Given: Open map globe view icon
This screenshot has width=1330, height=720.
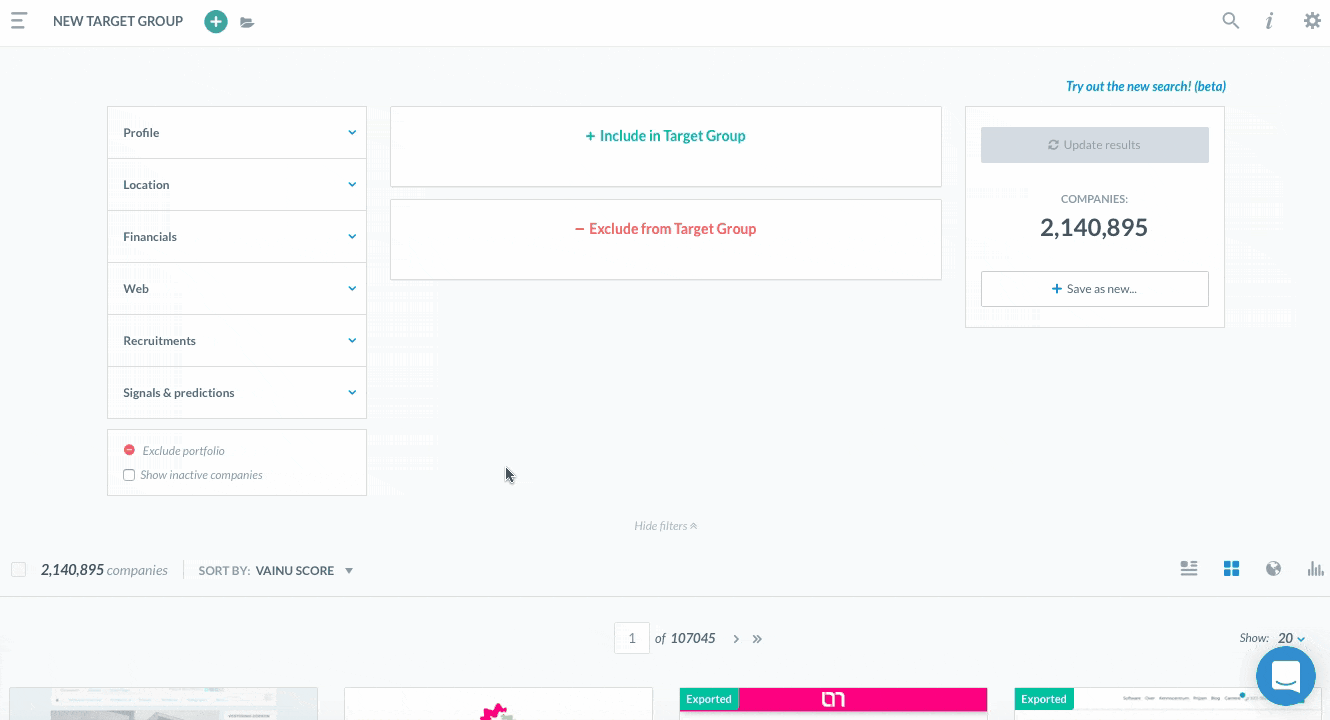Looking at the screenshot, I should pos(1273,569).
